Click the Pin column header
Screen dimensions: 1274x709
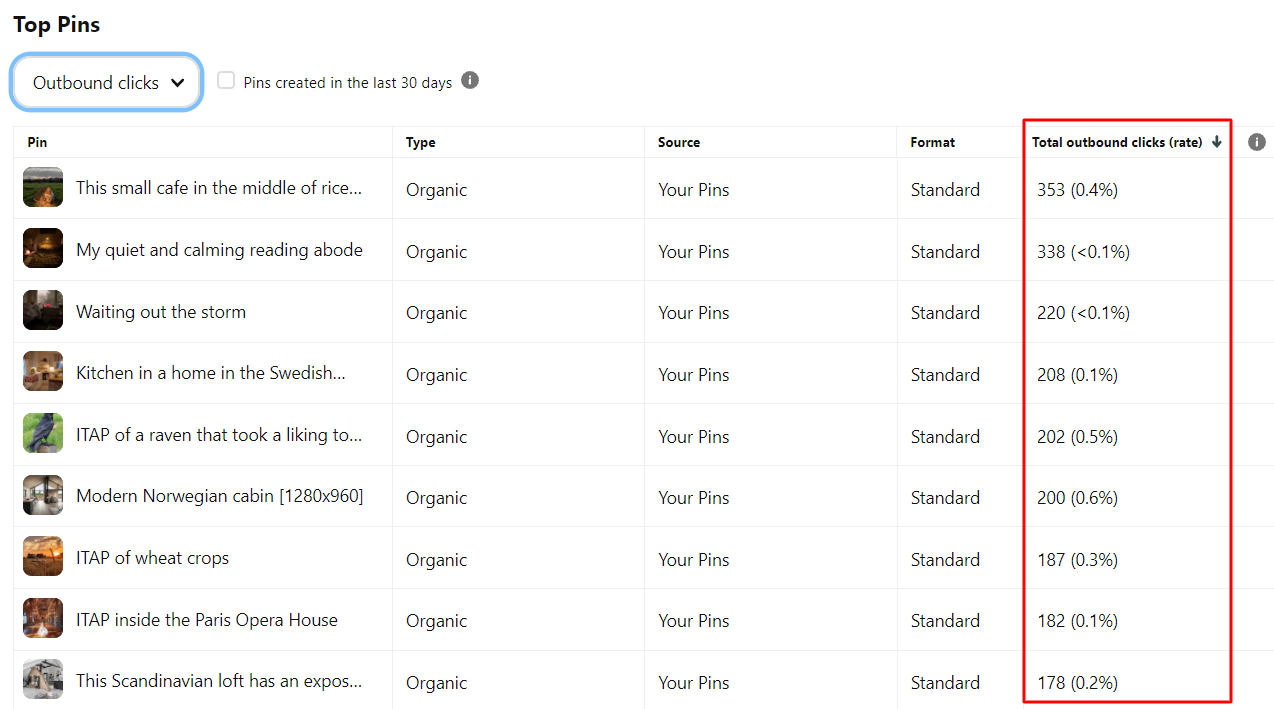click(37, 142)
